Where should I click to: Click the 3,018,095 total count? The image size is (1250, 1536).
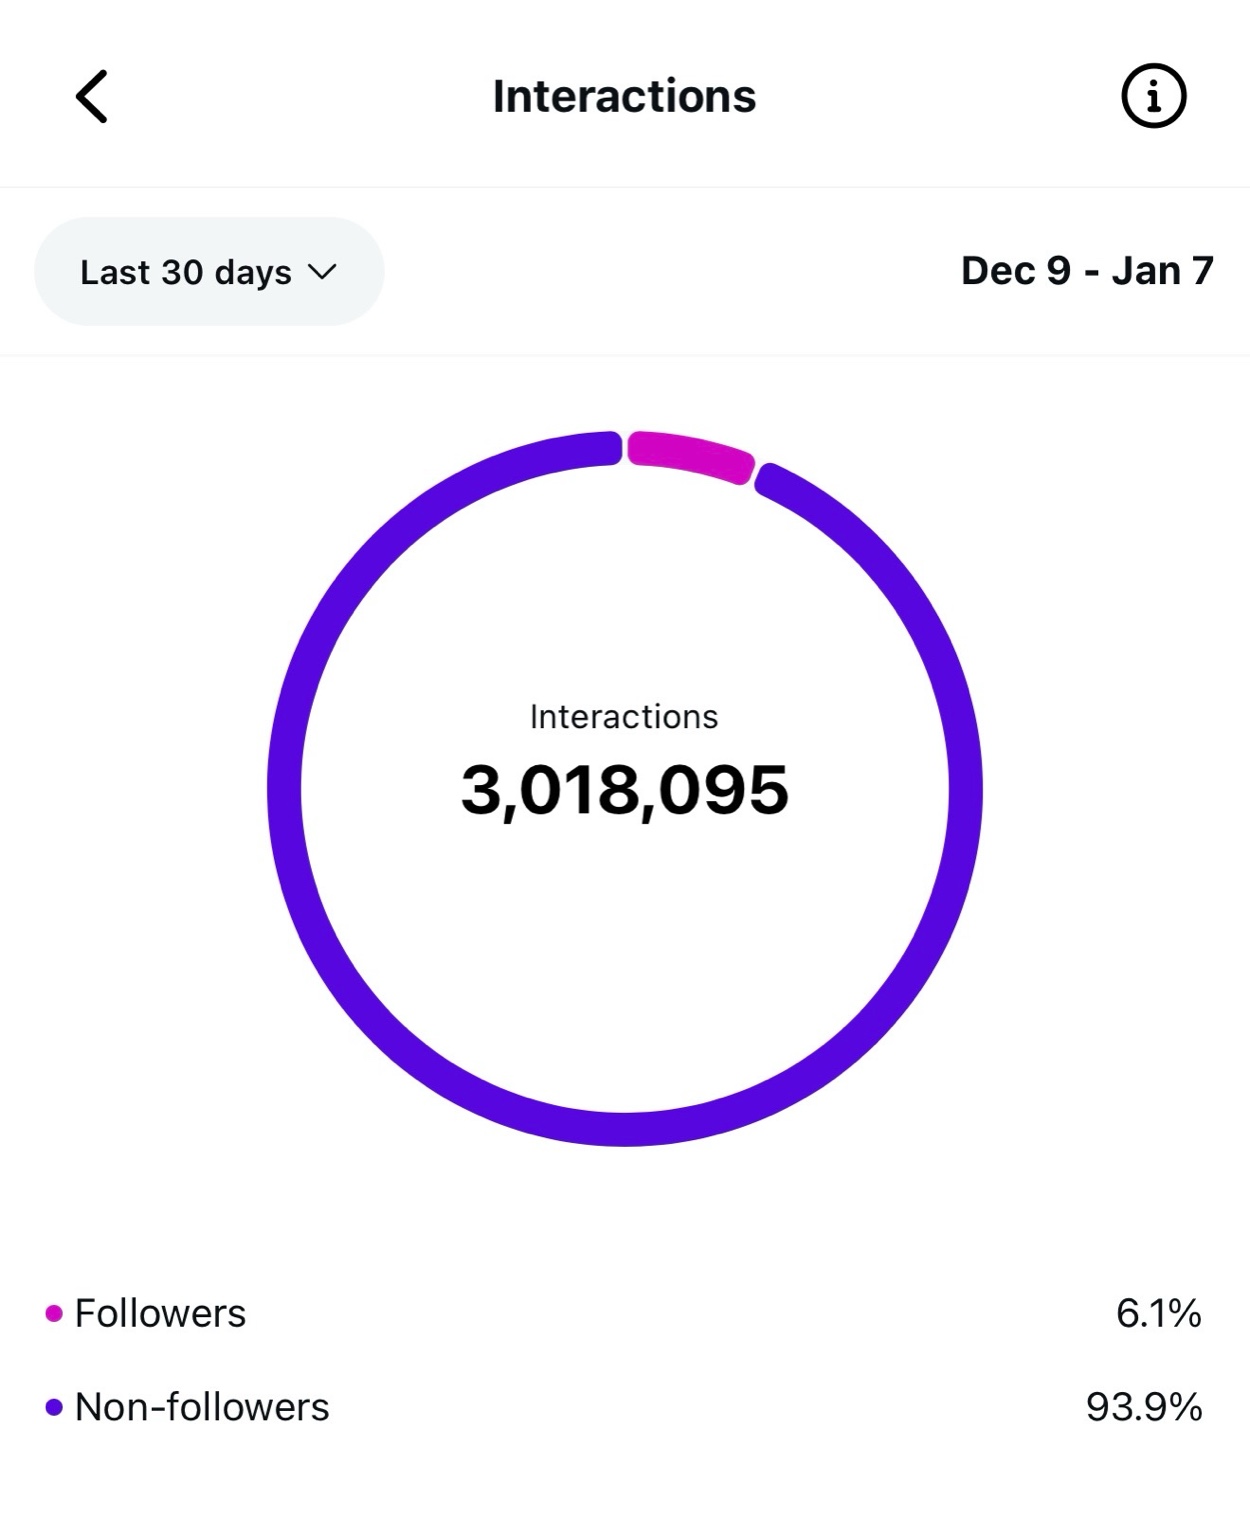[x=624, y=790]
